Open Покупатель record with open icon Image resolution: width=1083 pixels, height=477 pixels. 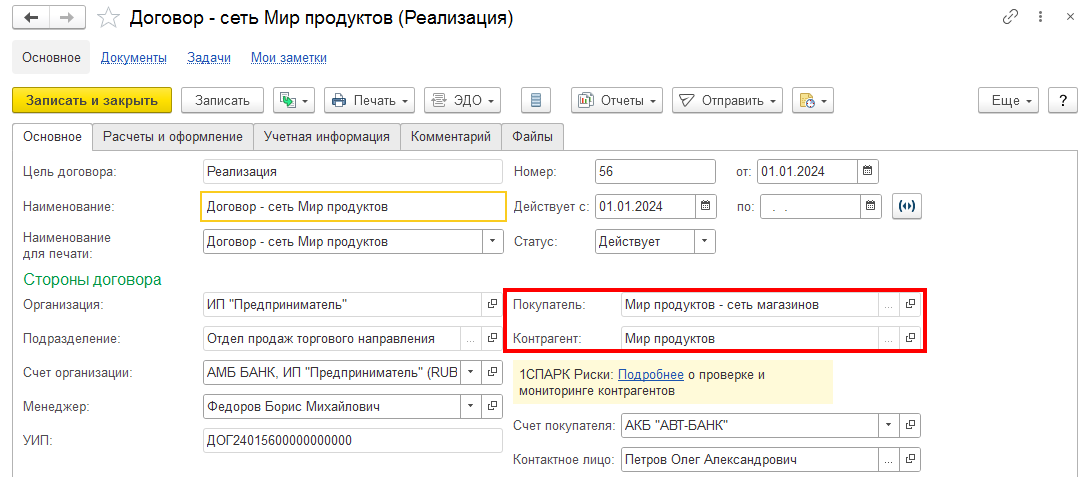point(910,304)
